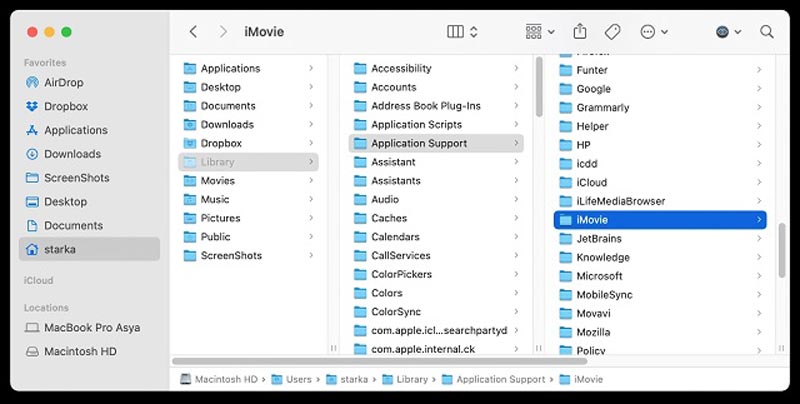
Task: Open the Downloads folder in first column
Action: point(227,124)
